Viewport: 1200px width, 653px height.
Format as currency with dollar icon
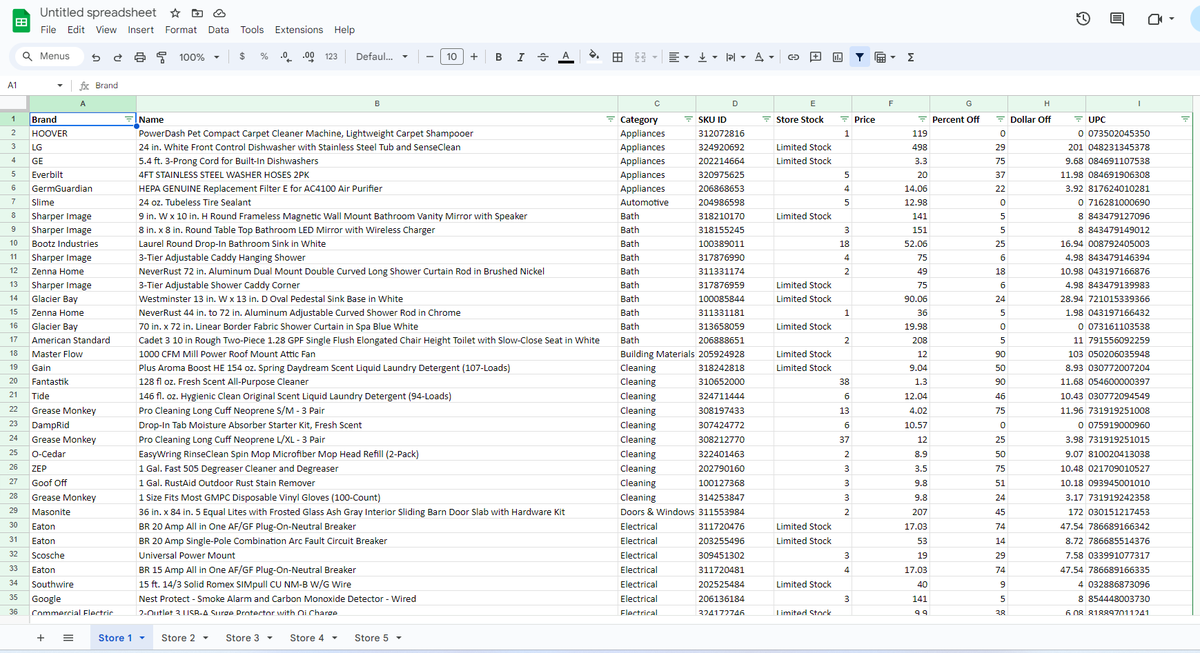(243, 57)
